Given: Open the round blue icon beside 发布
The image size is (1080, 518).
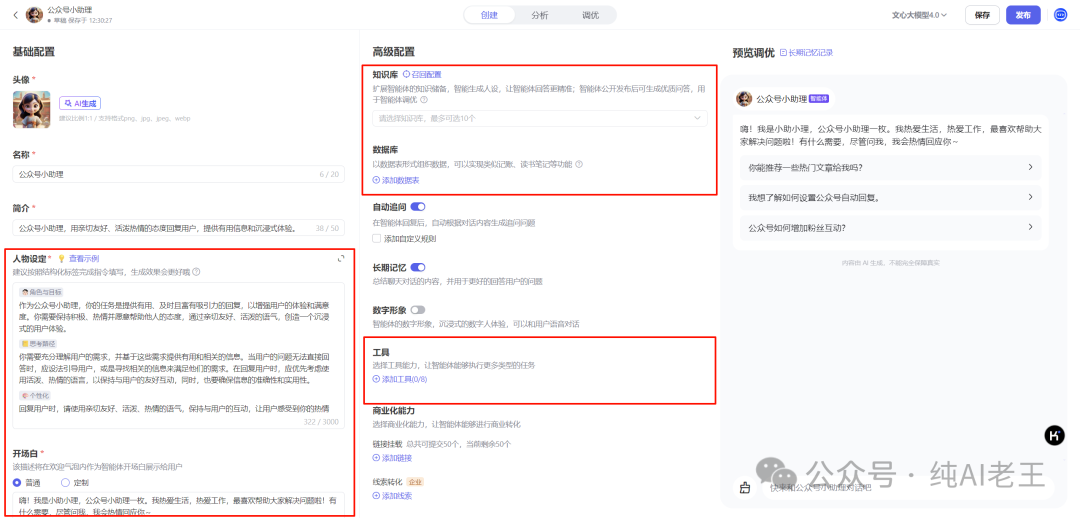Looking at the screenshot, I should pyautogui.click(x=1060, y=15).
